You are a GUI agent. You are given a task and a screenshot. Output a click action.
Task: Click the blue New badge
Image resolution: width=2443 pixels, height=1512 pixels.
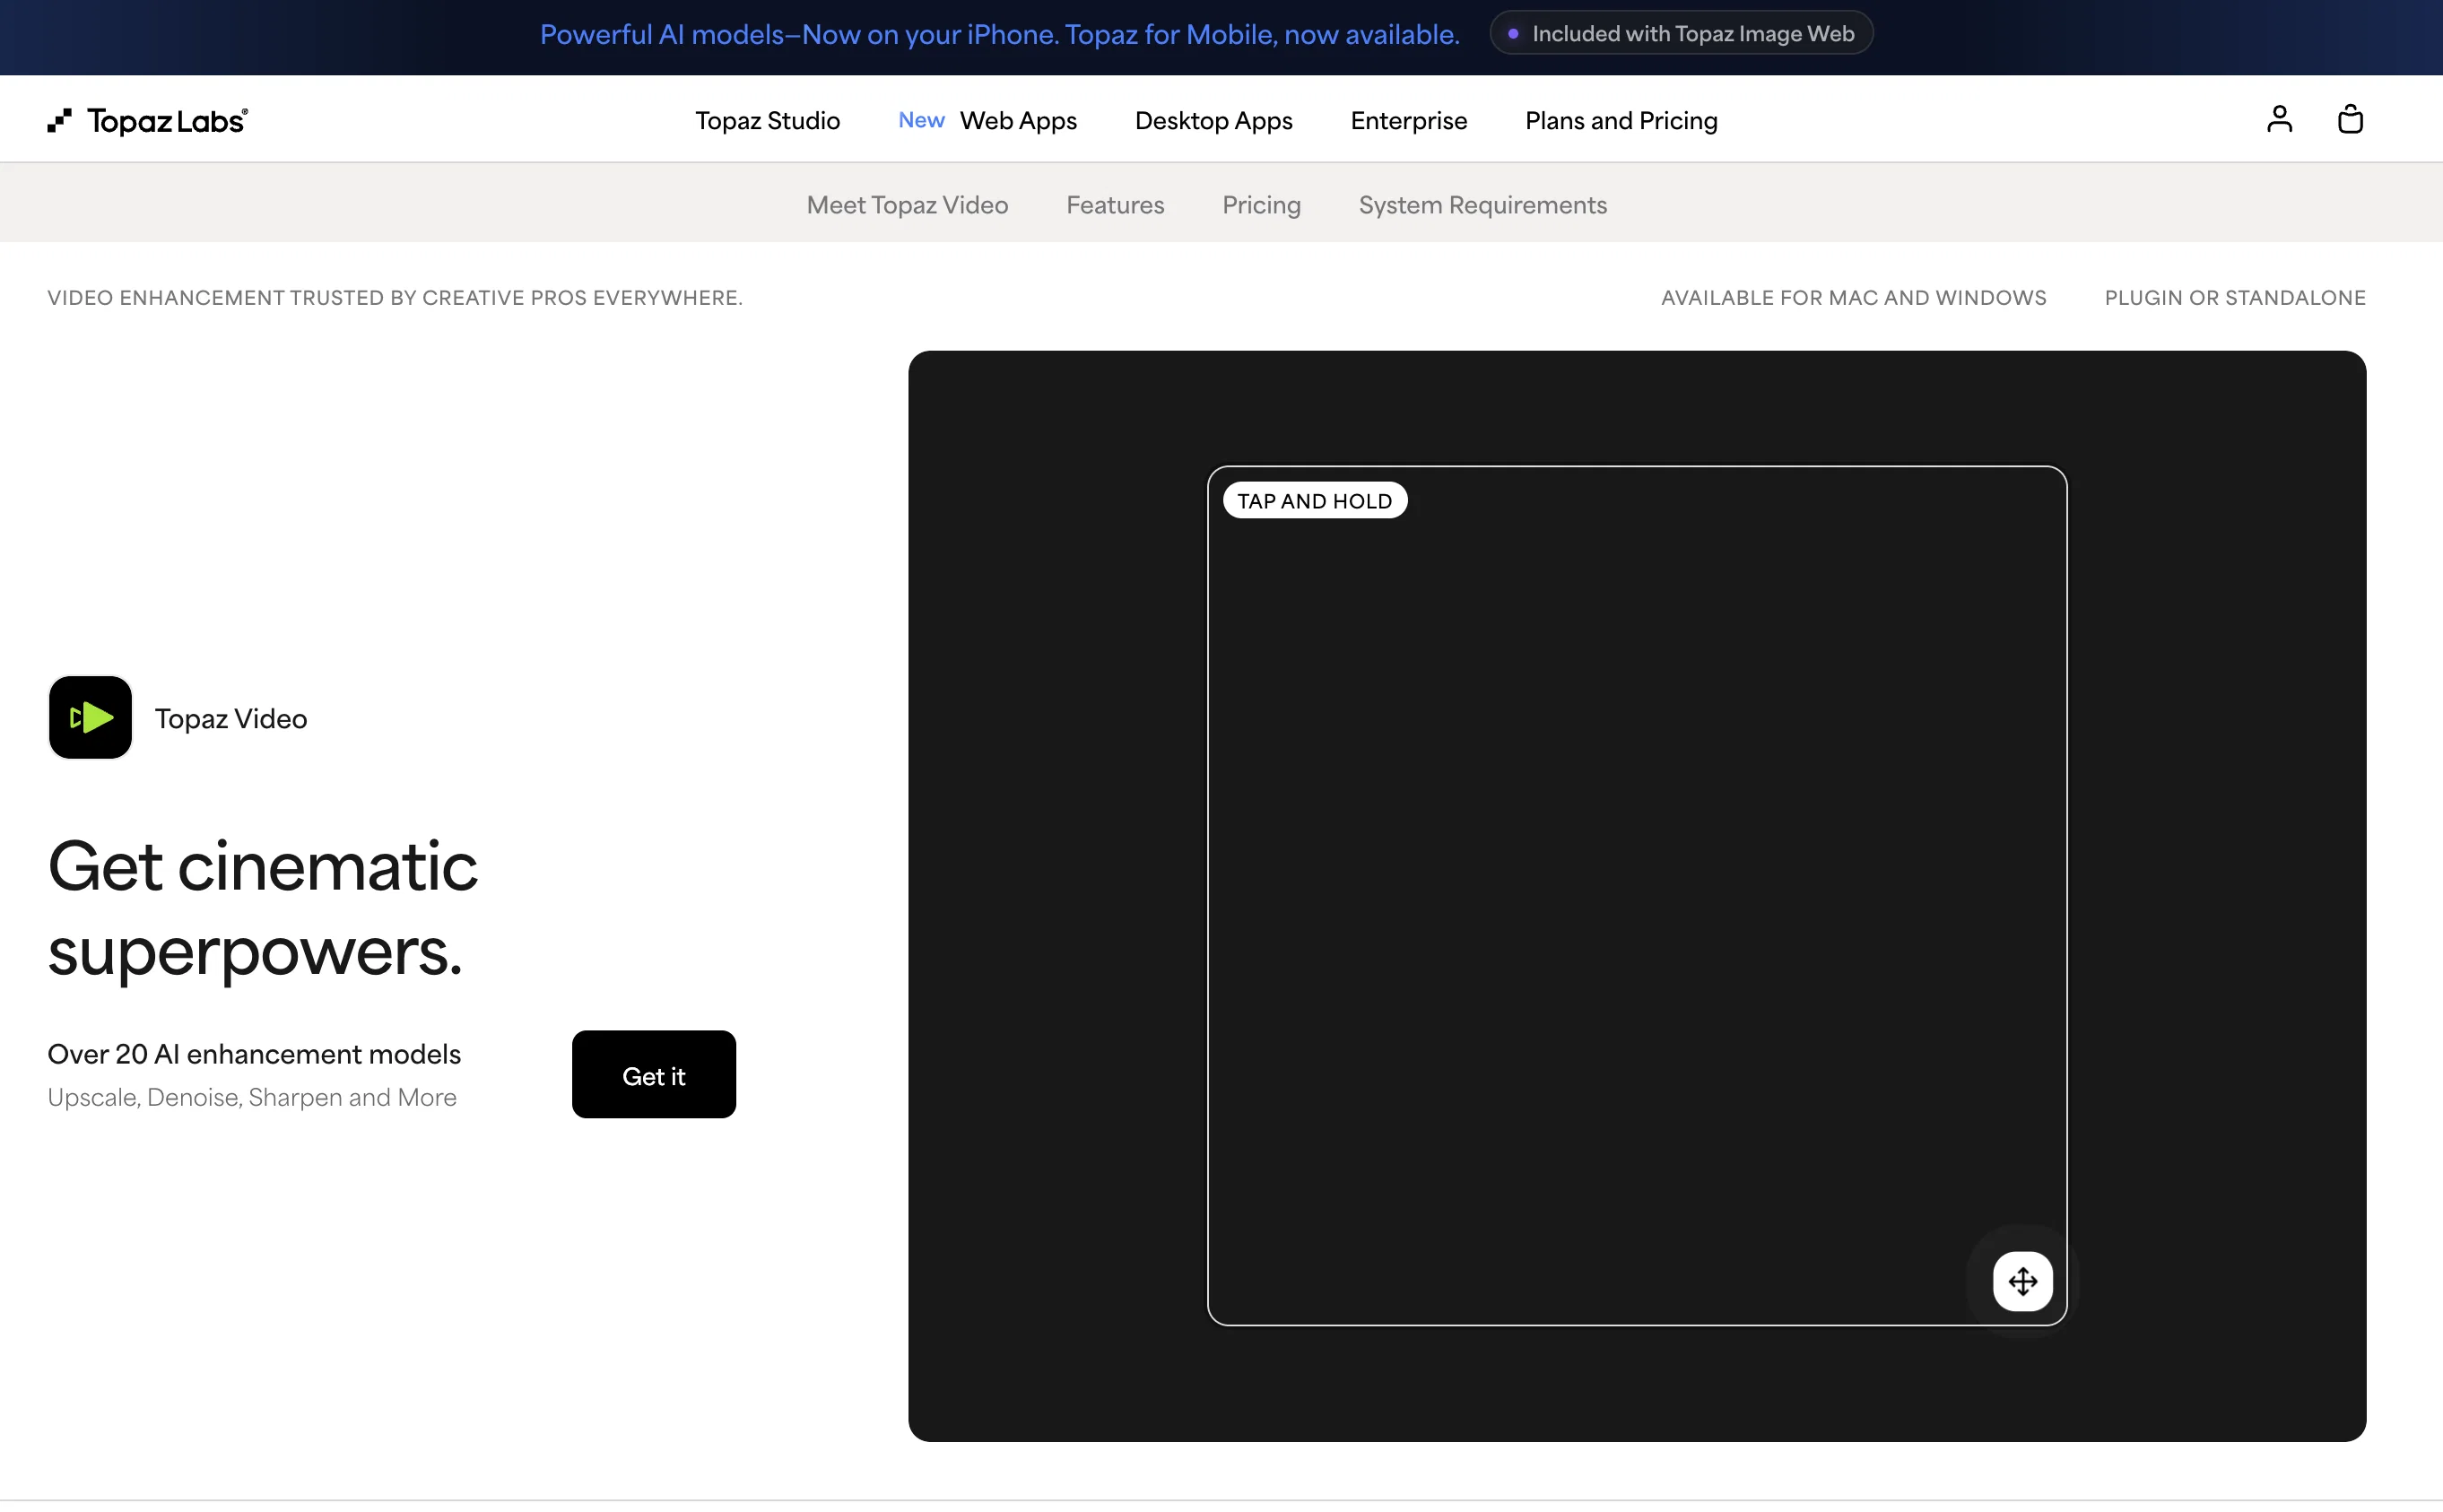click(x=921, y=120)
